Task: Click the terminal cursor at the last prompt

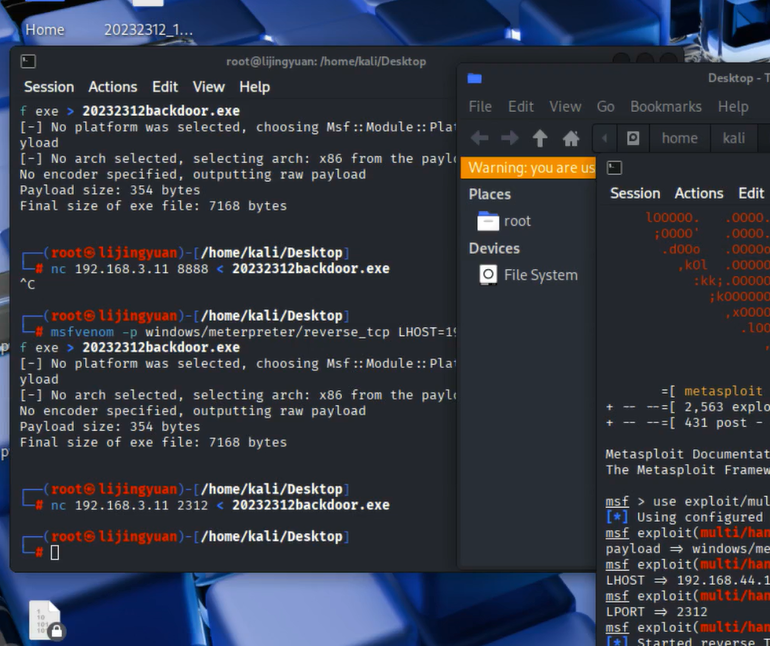Action: tap(55, 553)
